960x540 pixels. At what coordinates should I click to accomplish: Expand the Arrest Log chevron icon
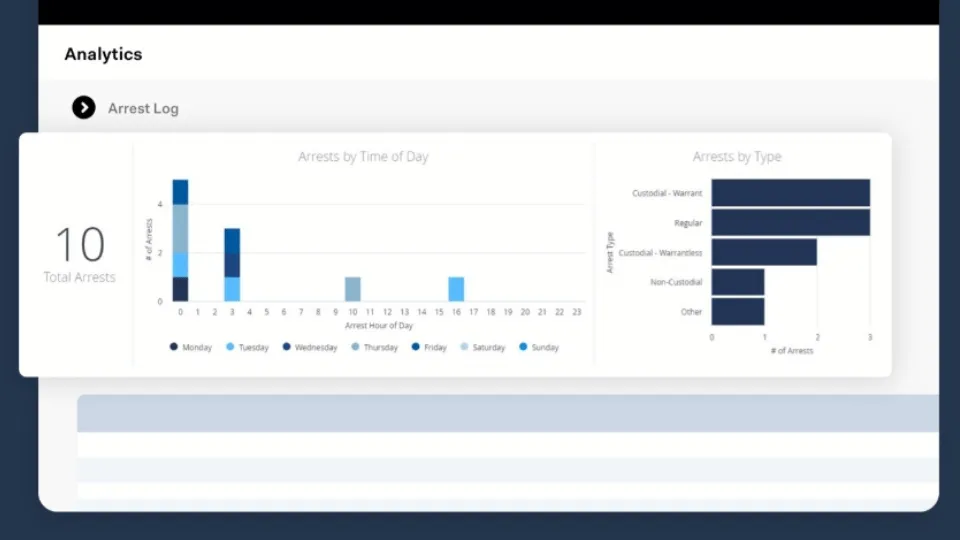coord(84,108)
